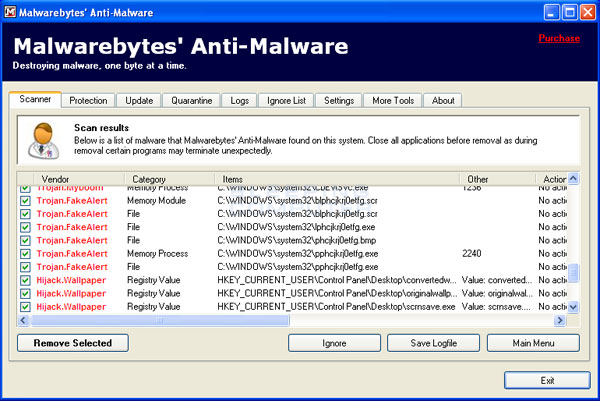Open the Update tab

(139, 101)
